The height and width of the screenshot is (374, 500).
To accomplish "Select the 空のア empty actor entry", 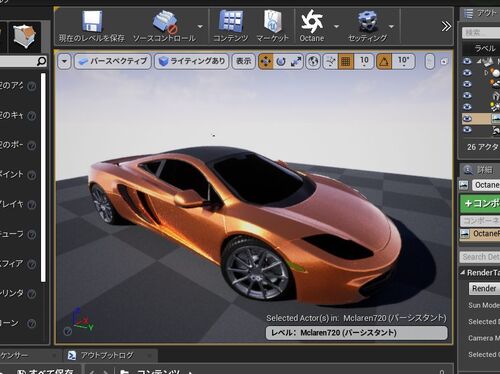I will (x=12, y=86).
